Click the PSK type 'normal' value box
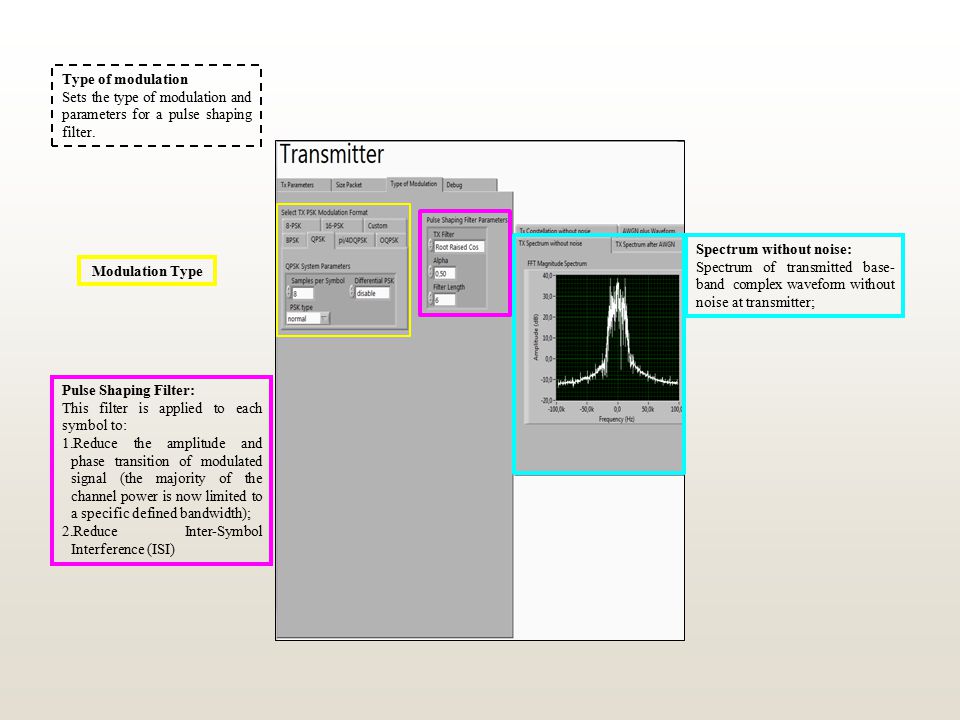 (304, 318)
